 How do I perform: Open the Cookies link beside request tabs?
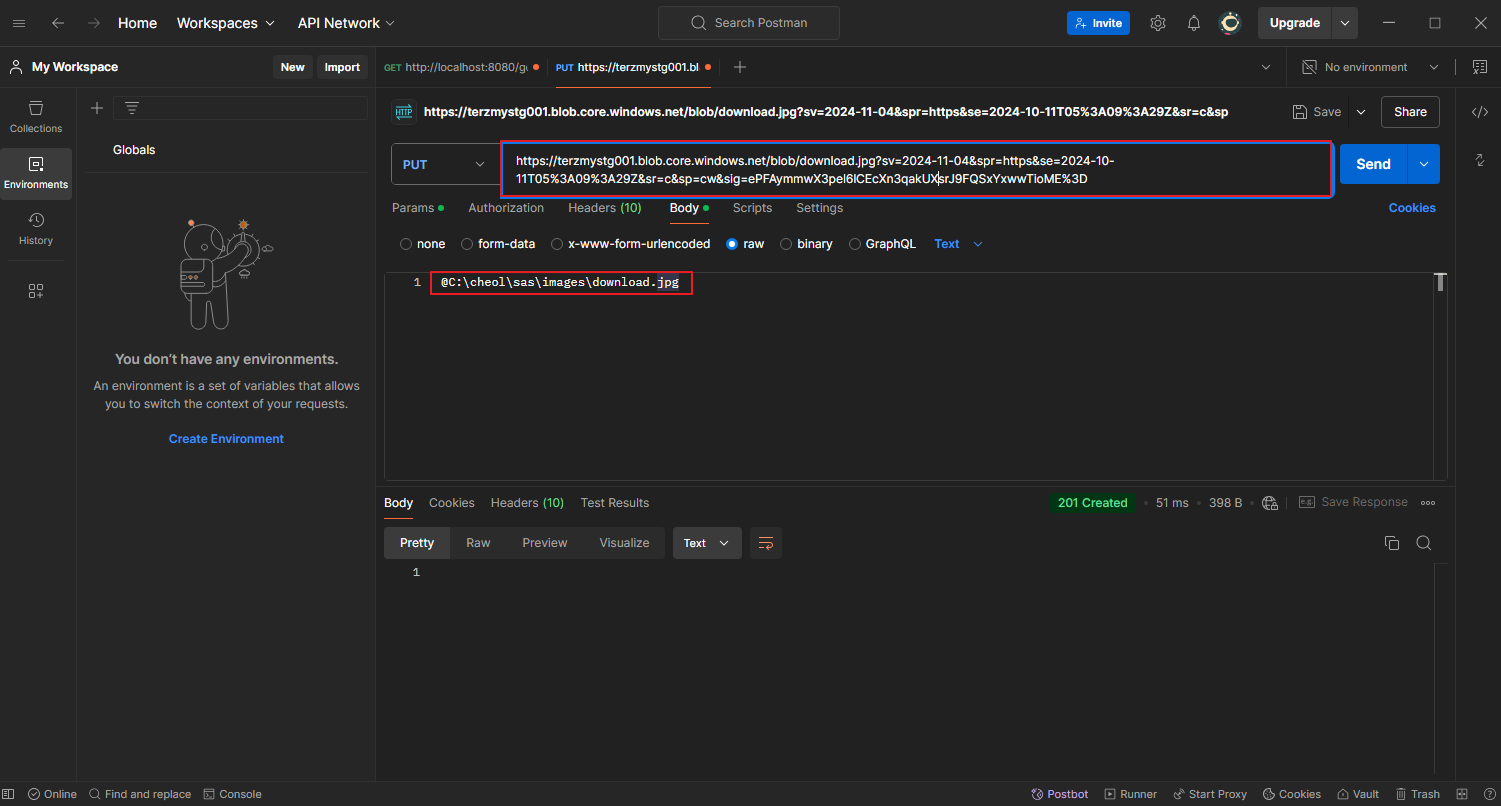(1412, 208)
